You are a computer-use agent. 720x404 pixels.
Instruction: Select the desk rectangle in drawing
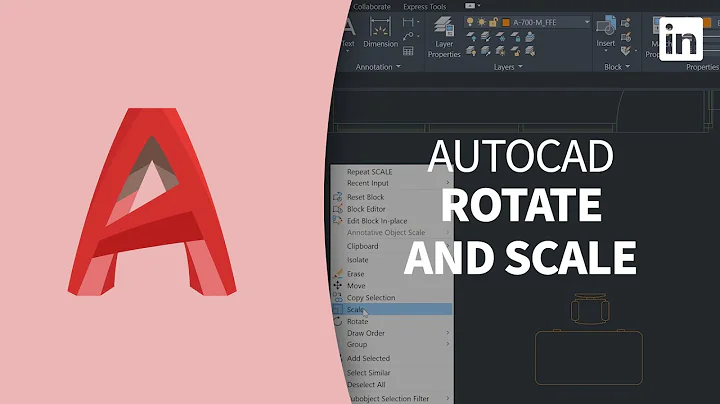tap(589, 357)
